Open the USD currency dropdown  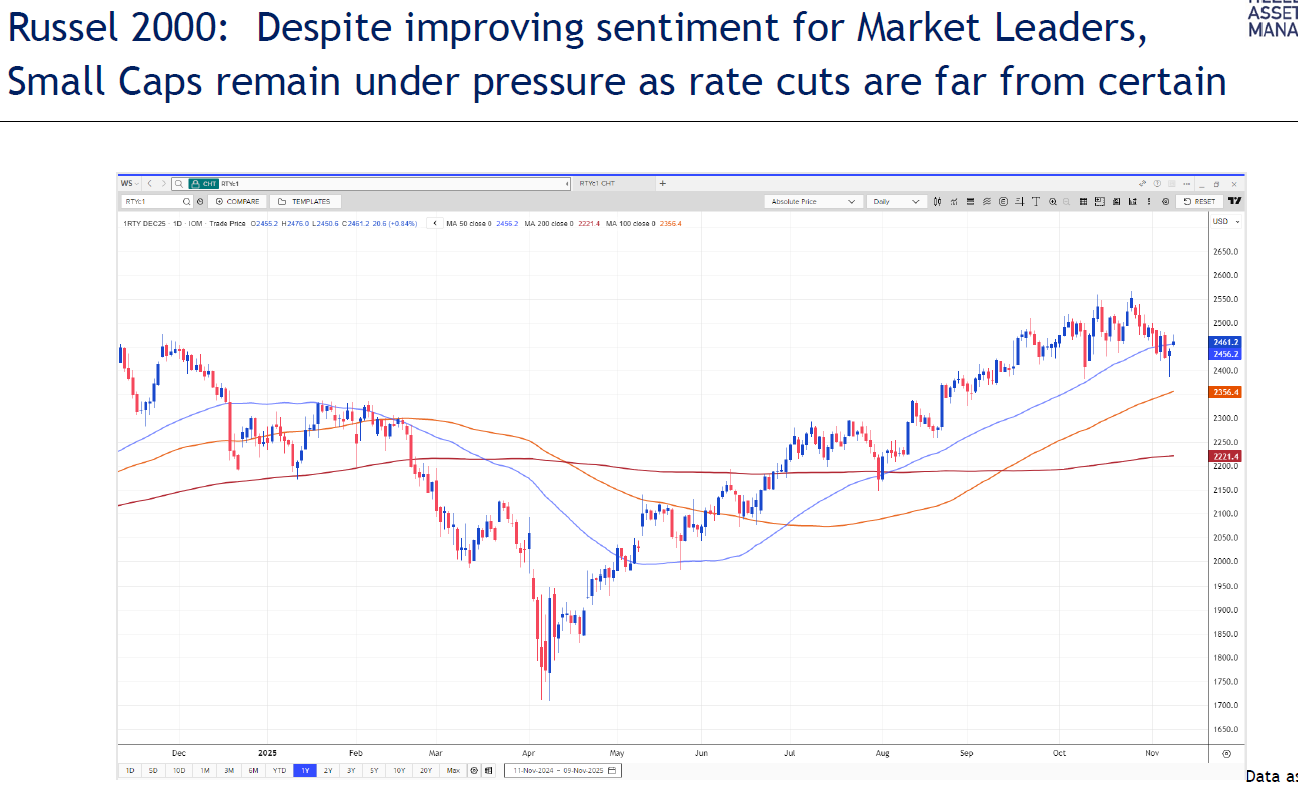click(x=1226, y=221)
